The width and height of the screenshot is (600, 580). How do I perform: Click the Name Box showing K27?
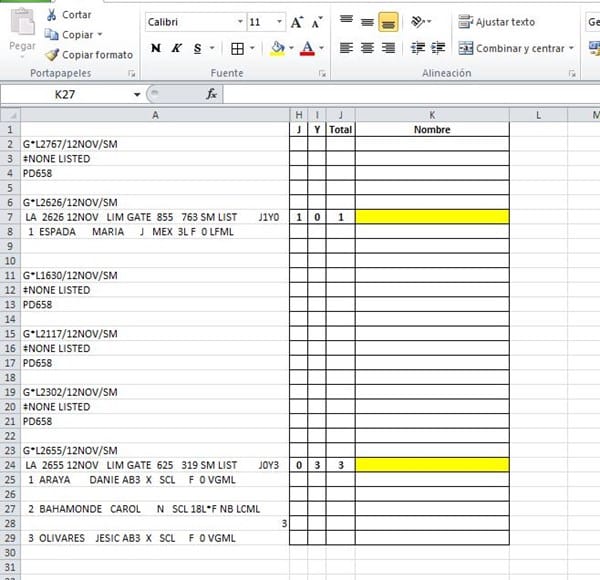coord(65,94)
